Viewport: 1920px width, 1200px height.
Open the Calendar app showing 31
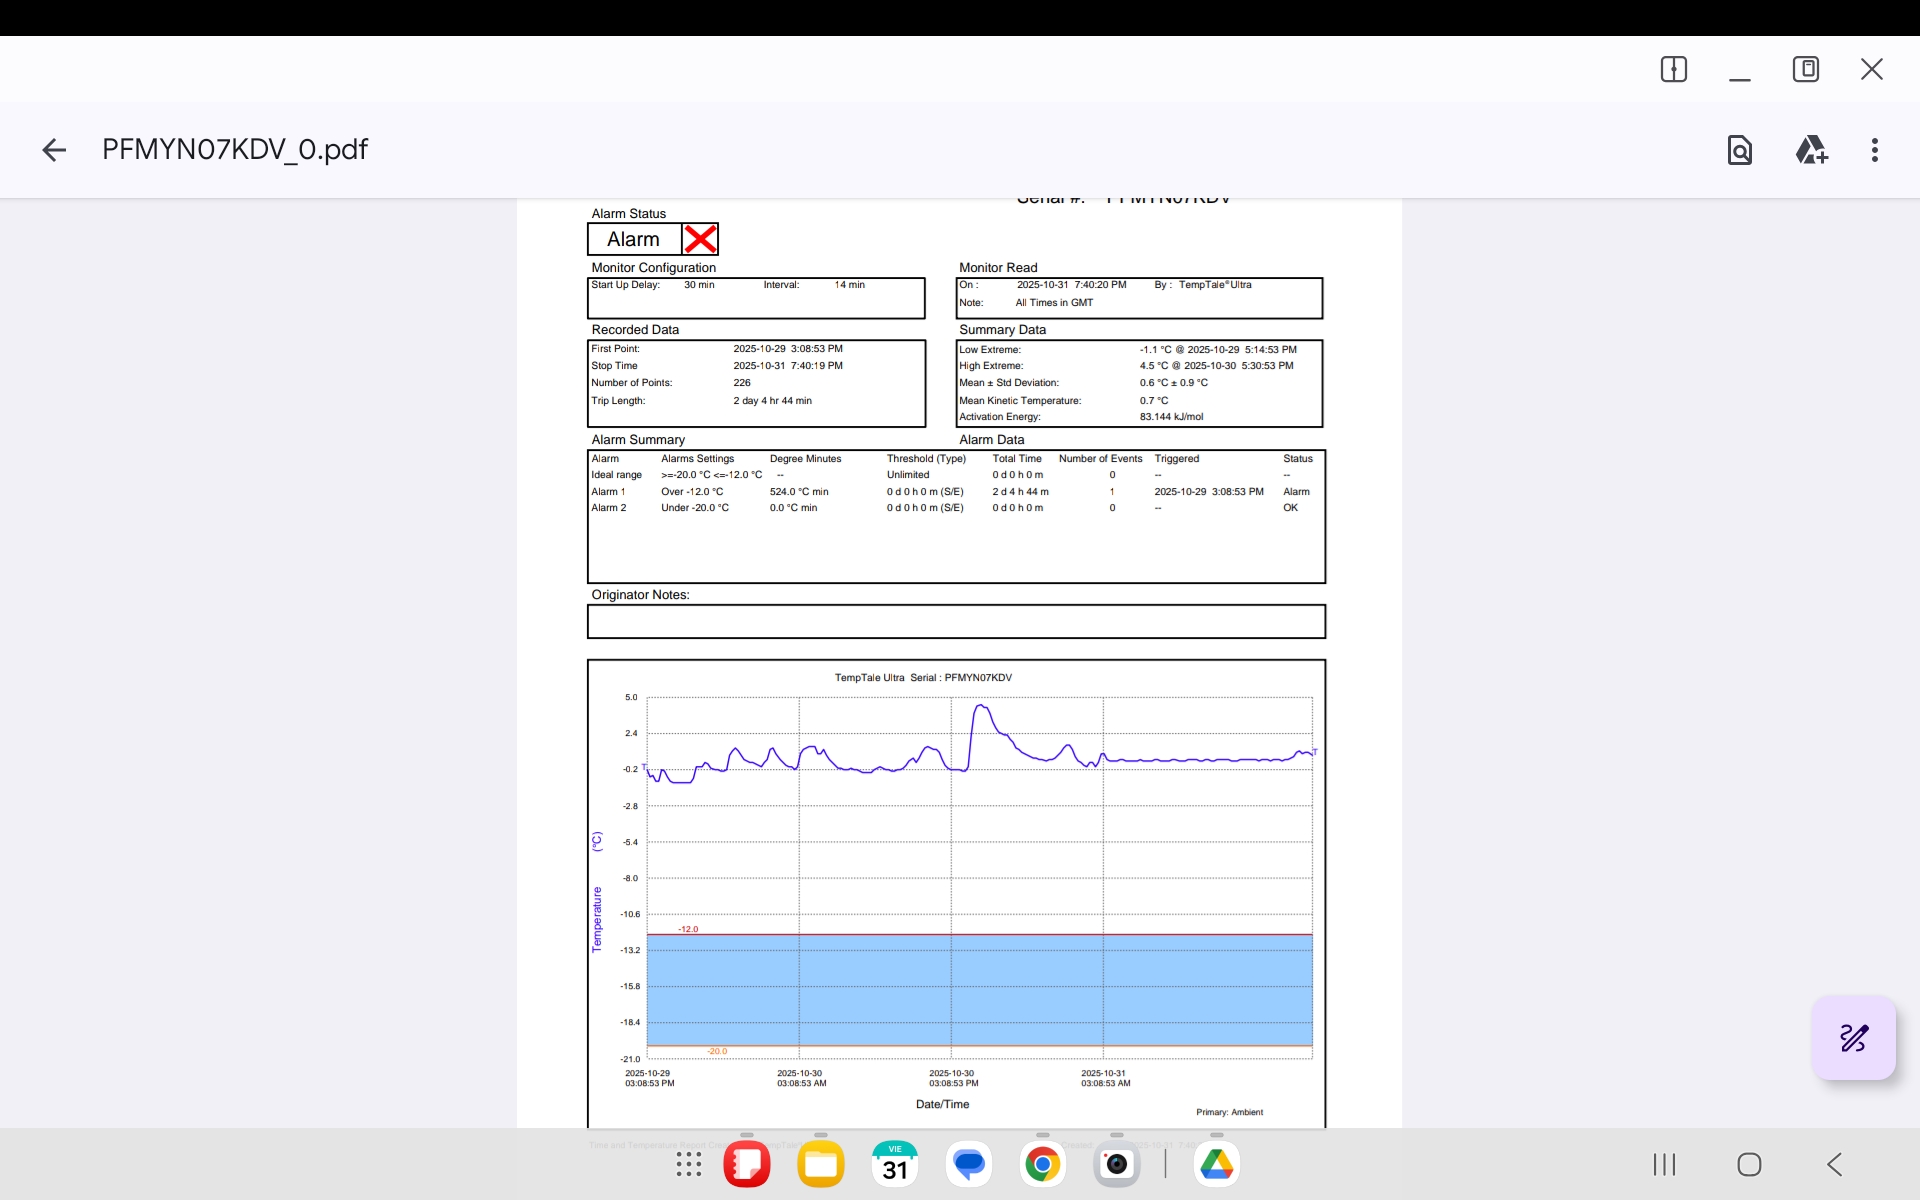point(895,1164)
